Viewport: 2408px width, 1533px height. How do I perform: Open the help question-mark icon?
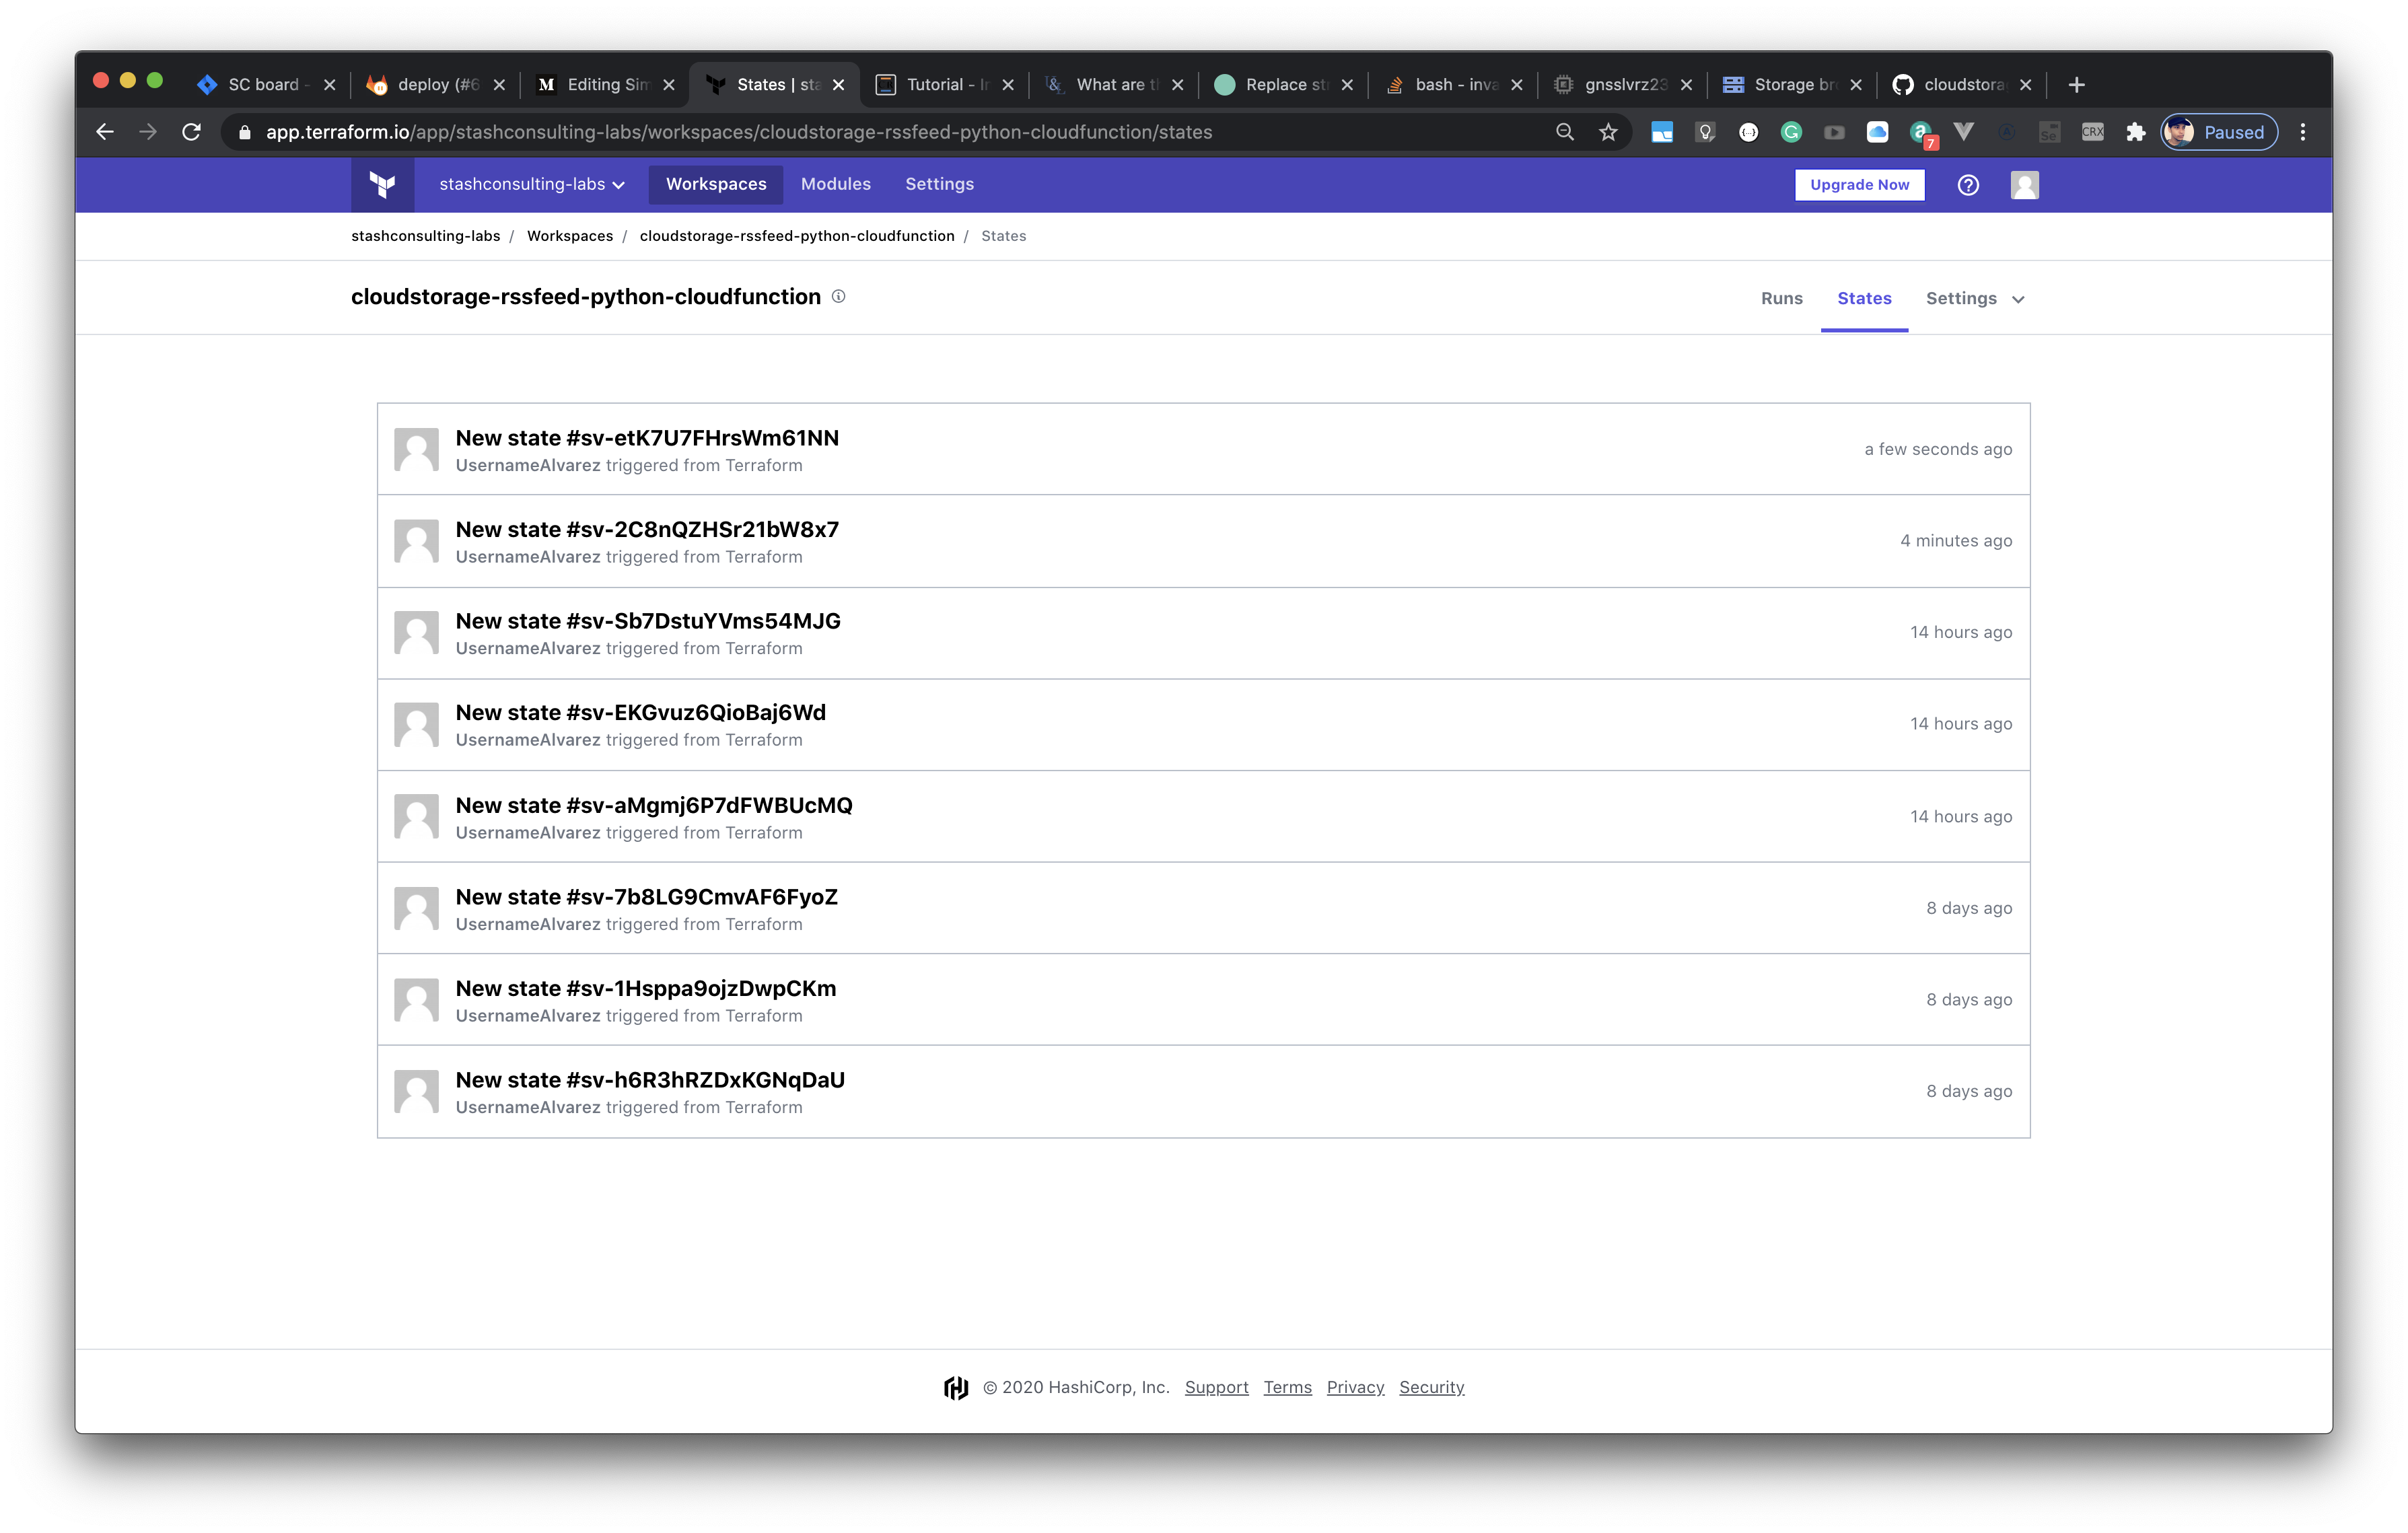(x=1967, y=185)
